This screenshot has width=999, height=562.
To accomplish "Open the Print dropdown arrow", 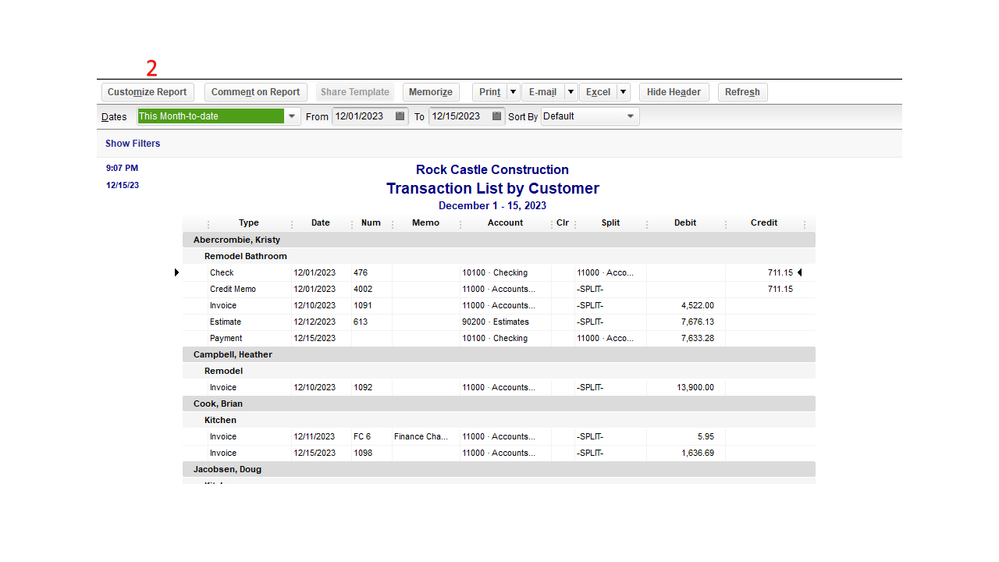I will [x=513, y=92].
